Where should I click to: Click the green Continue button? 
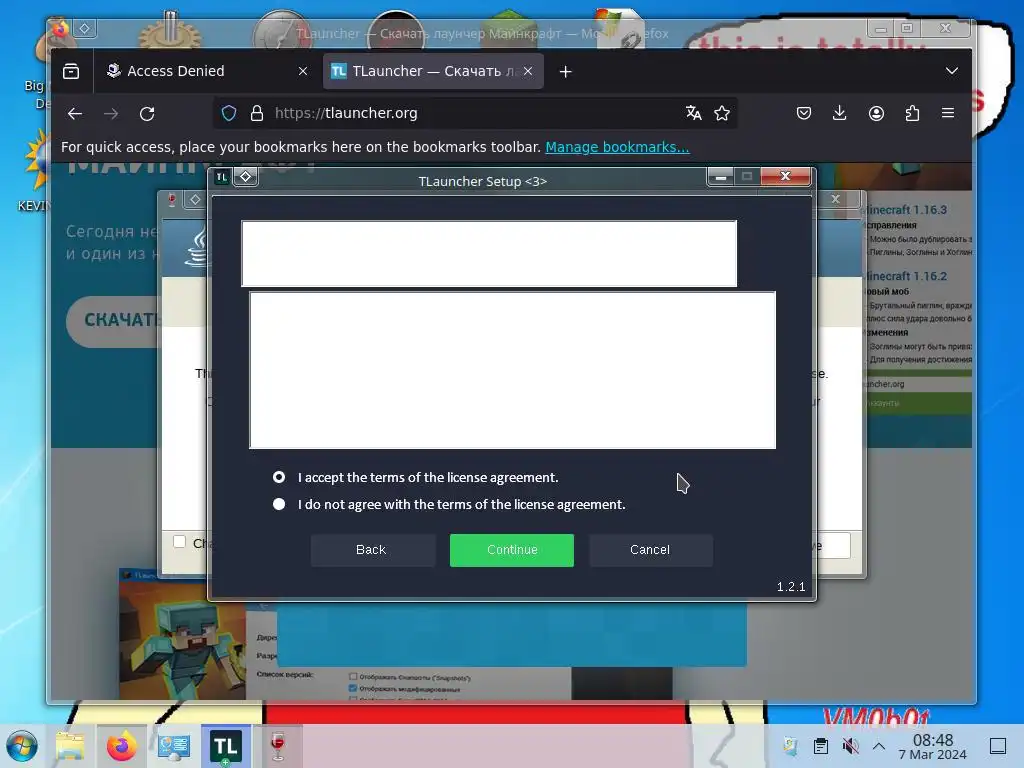[511, 550]
